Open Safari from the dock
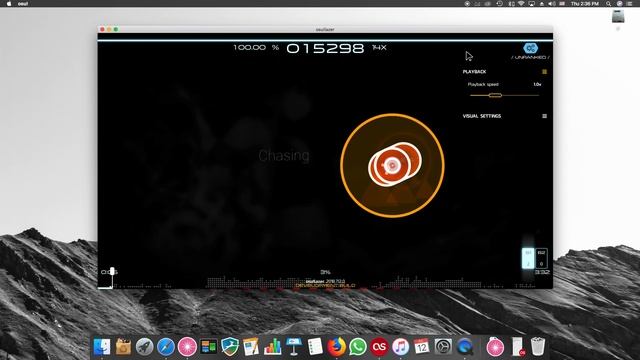Screen dimensions: 640x360 coord(166,347)
